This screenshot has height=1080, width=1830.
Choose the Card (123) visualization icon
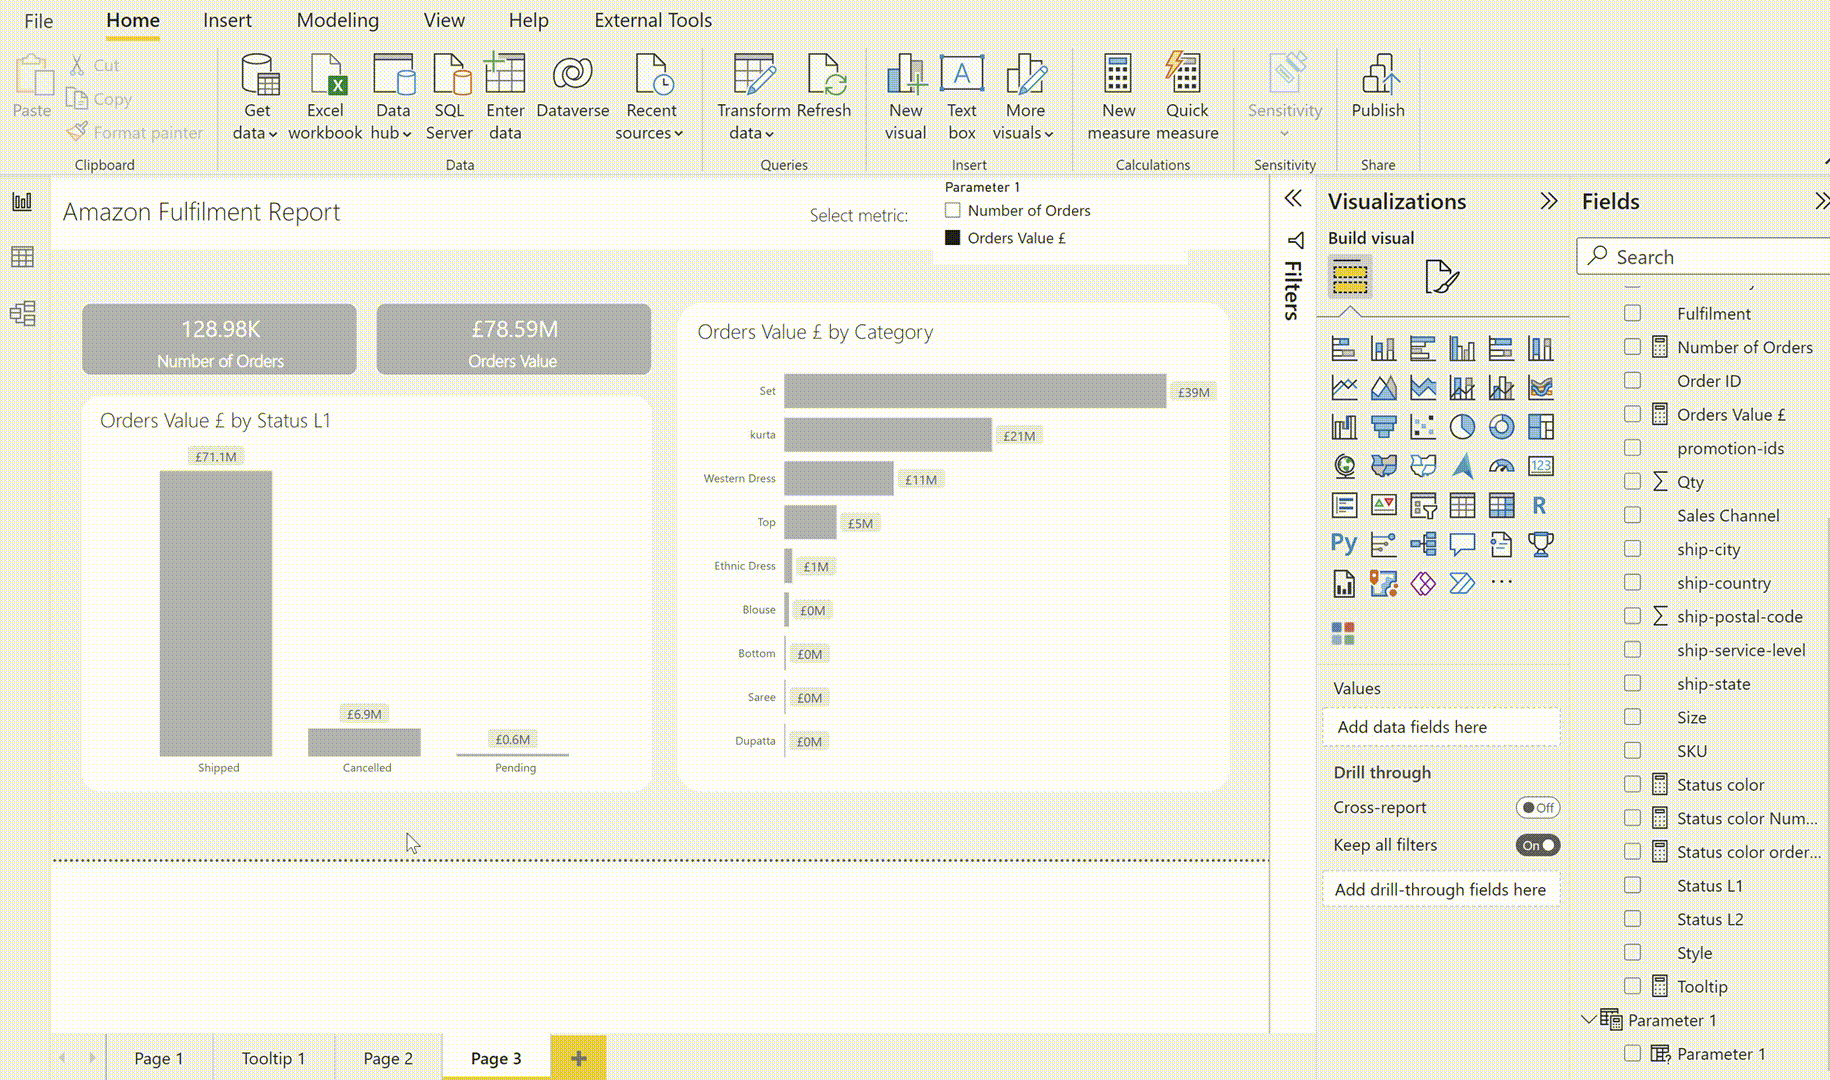click(x=1541, y=466)
